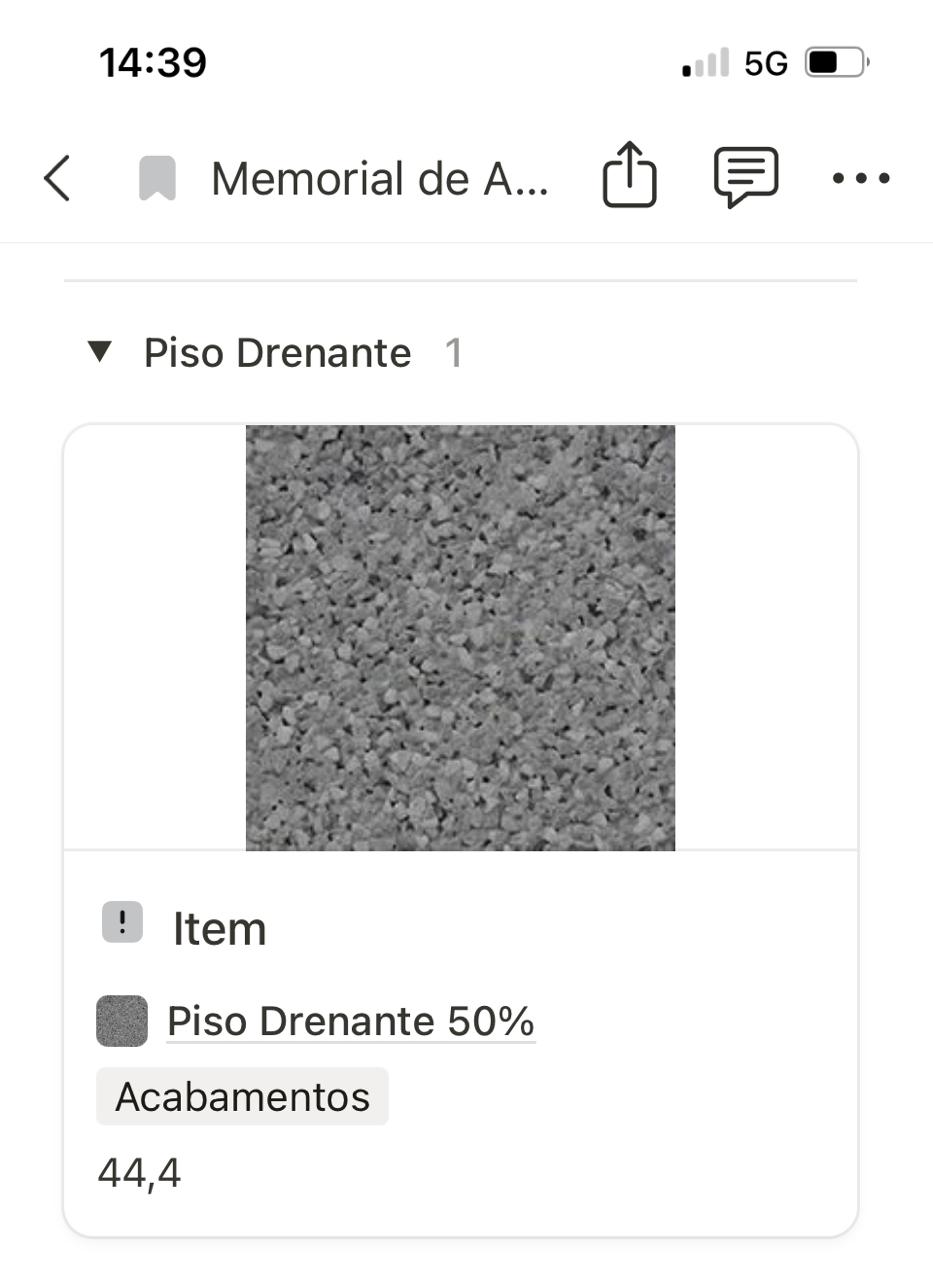Tap the 5G network label
933x1280 pixels.
click(766, 64)
